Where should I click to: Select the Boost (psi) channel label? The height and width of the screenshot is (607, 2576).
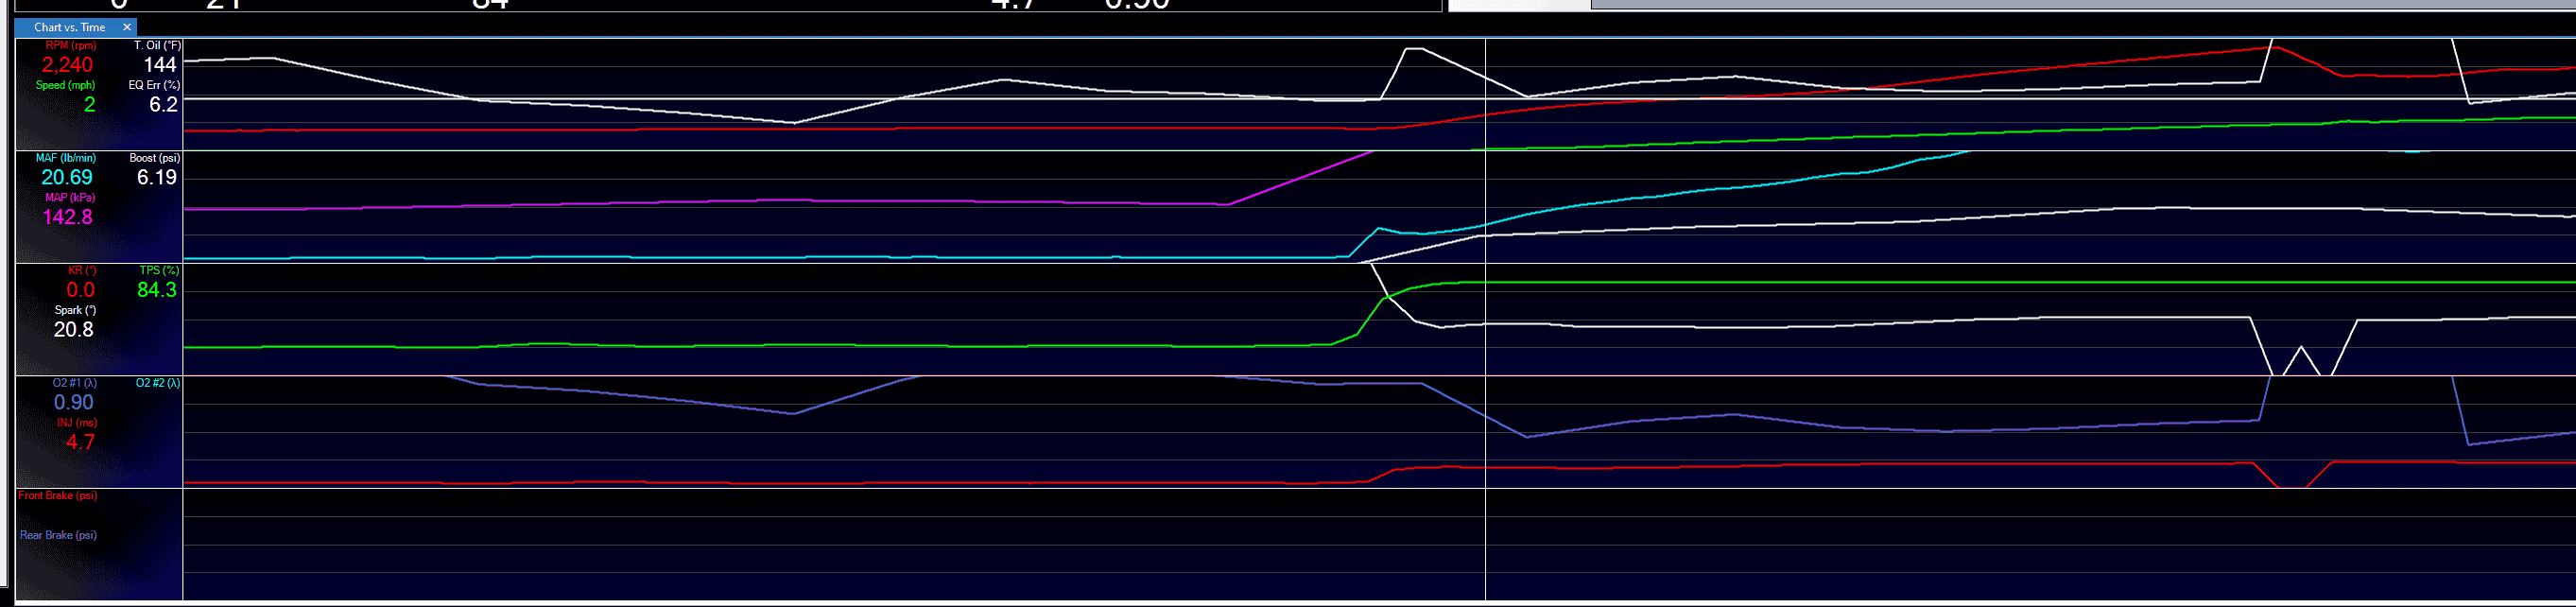[x=155, y=158]
